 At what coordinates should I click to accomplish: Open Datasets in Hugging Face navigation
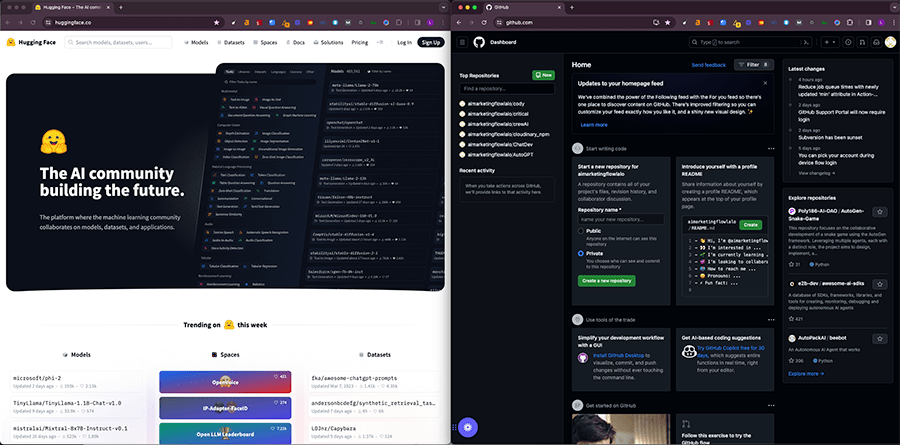[231, 42]
